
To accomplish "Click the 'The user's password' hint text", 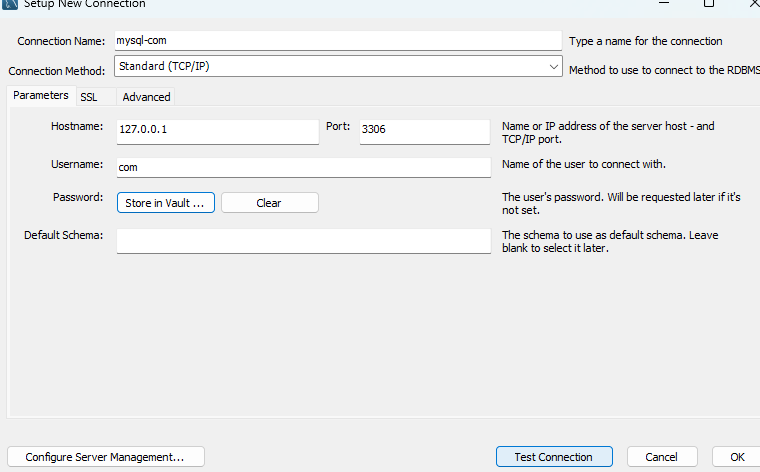I will click(621, 204).
